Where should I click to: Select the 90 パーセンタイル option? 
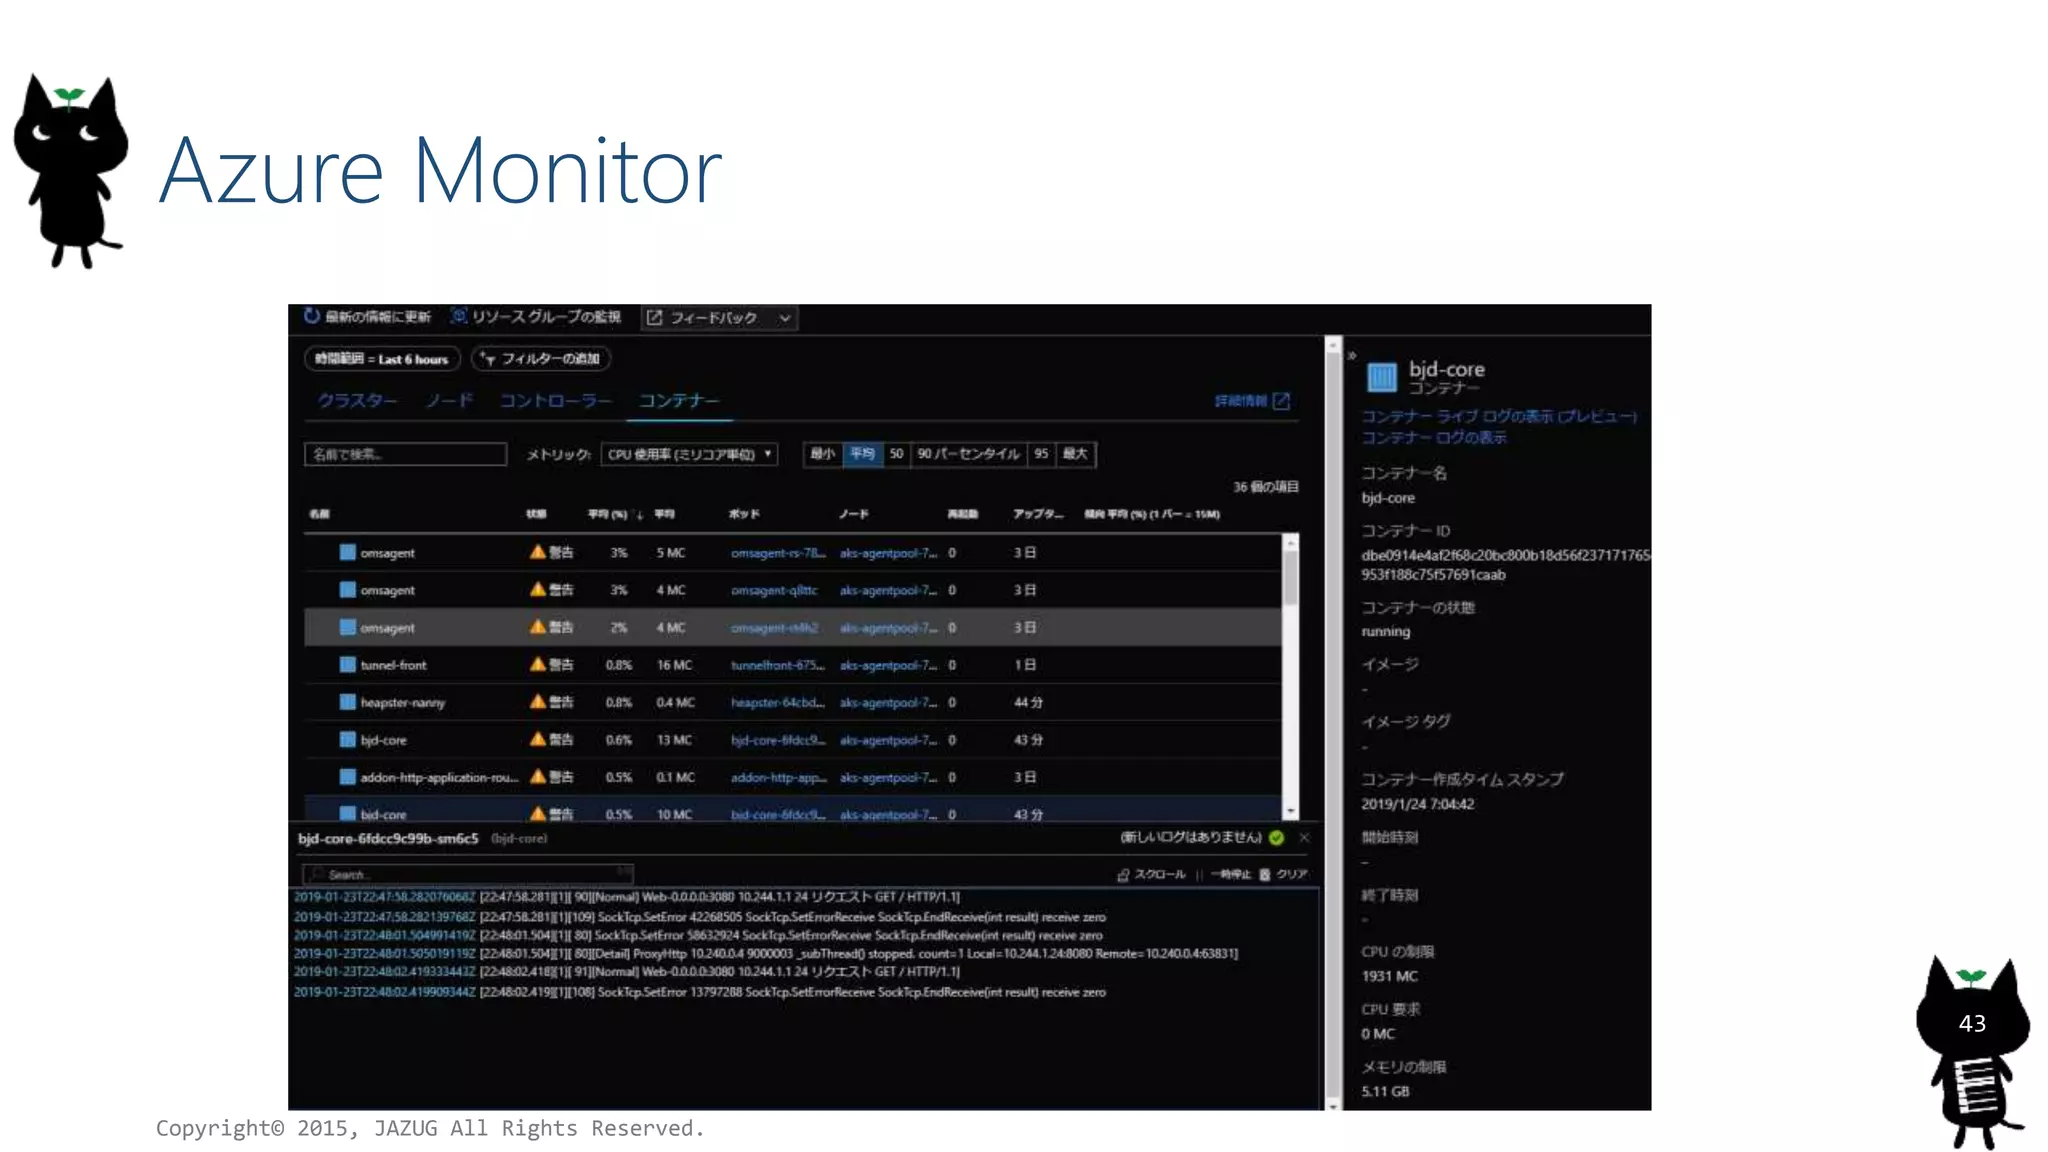pos(968,454)
